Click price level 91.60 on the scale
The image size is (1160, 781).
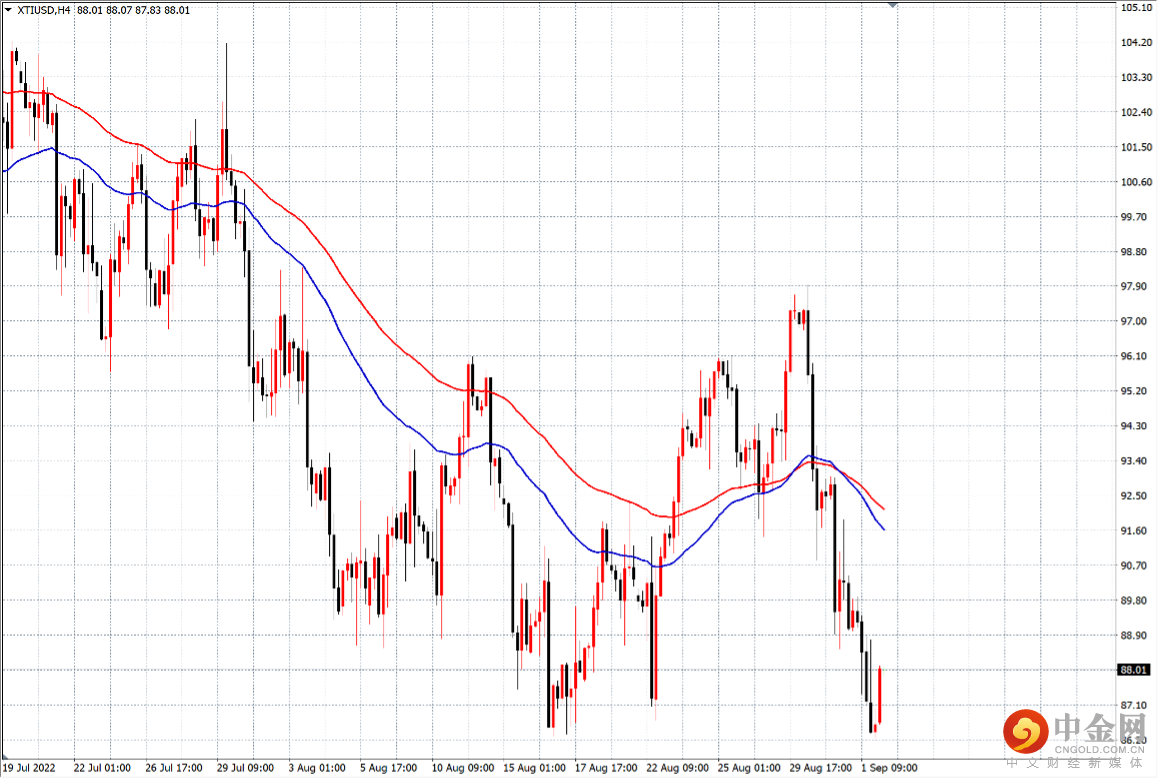click(x=1136, y=530)
